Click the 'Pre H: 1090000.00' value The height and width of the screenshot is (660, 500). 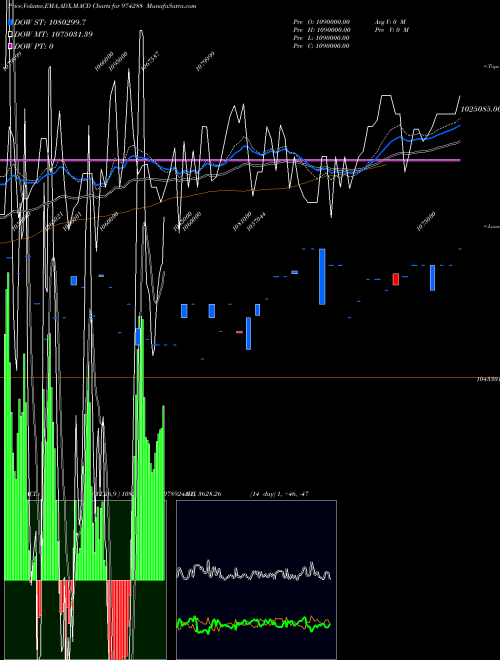point(322,30)
